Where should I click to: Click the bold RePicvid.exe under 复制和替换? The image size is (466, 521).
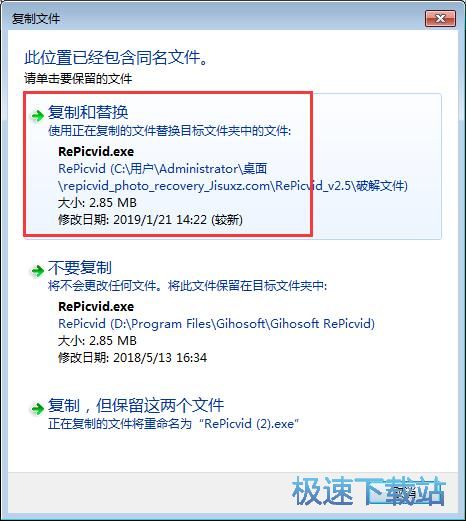[x=96, y=151]
